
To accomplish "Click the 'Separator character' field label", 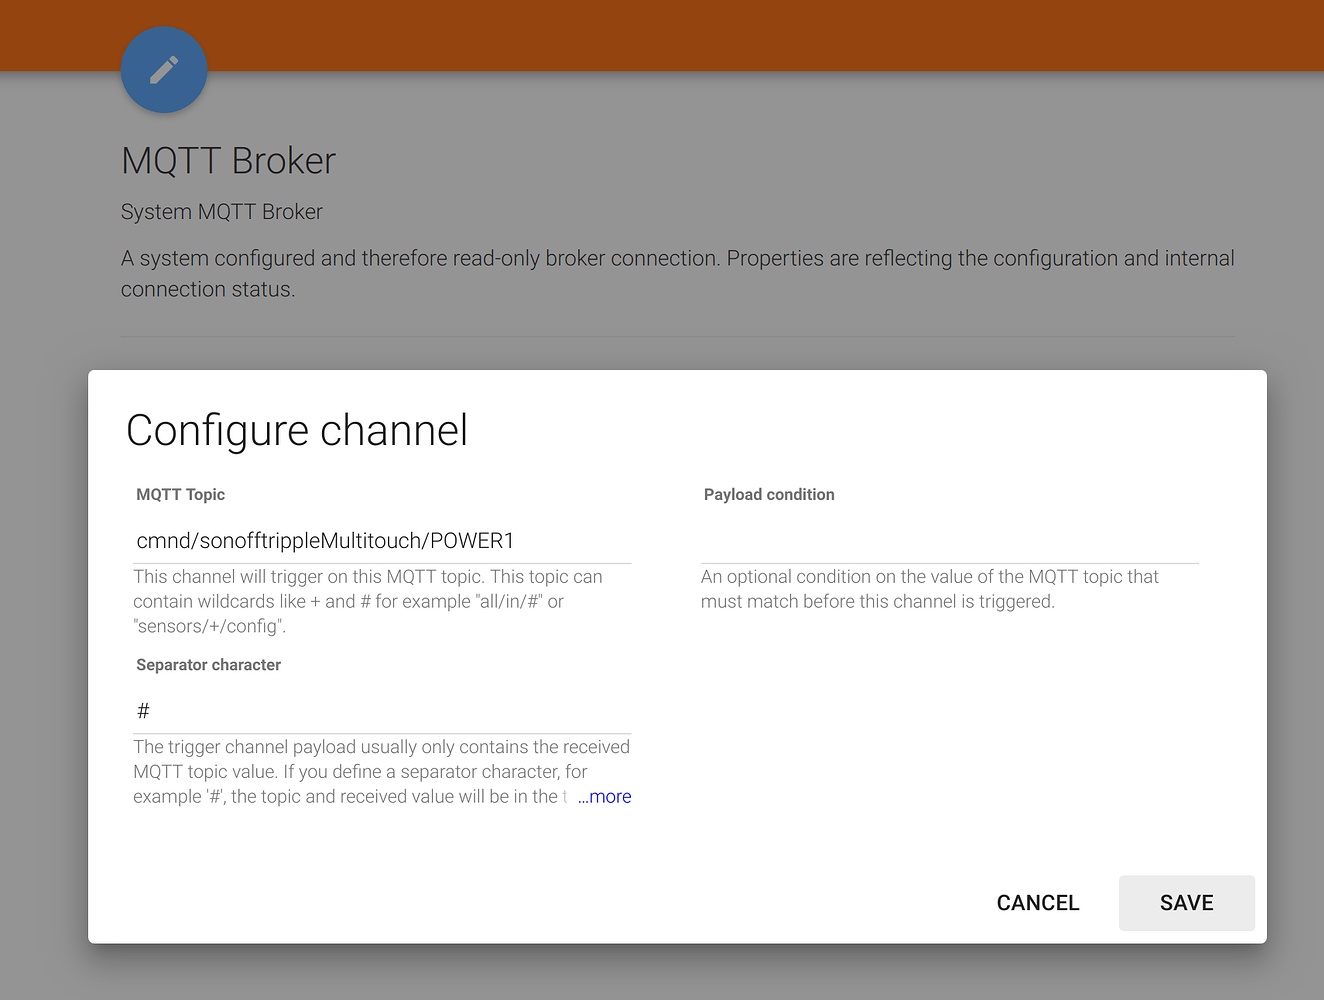I will [x=208, y=664].
